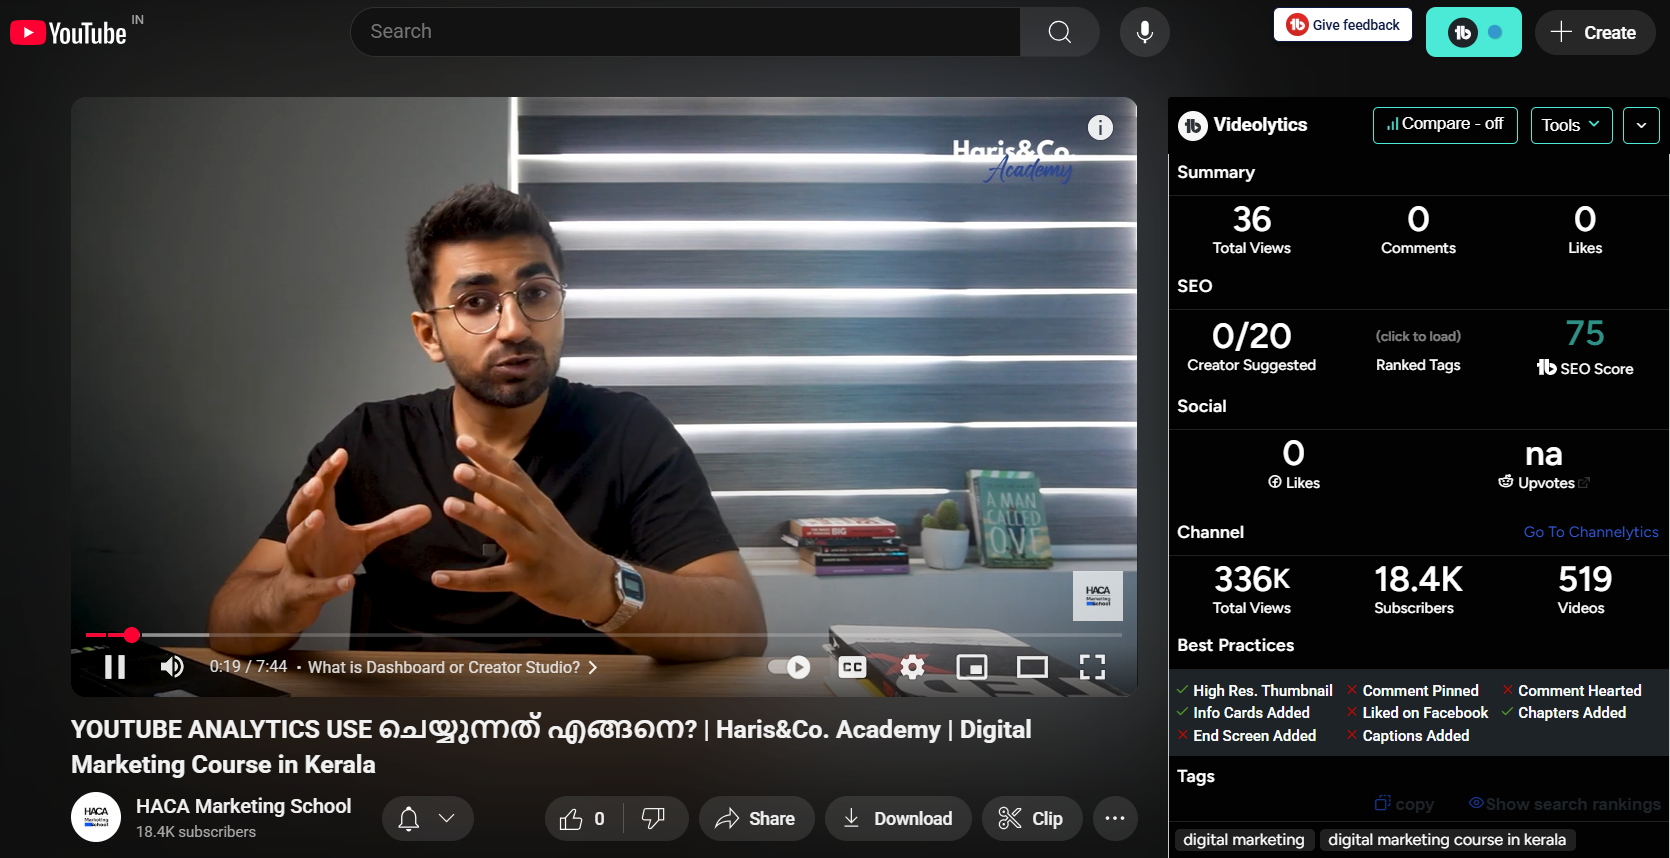The width and height of the screenshot is (1670, 858).
Task: Start voice search with microphone icon
Action: pyautogui.click(x=1145, y=32)
